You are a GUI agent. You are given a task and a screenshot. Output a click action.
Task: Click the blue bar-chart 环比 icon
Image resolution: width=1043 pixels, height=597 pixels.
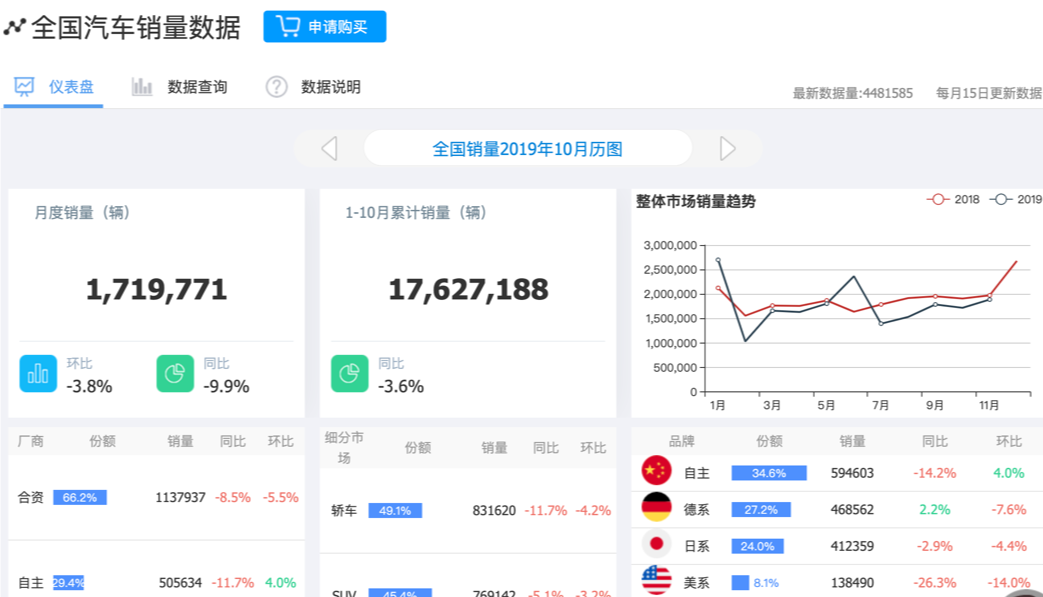(x=38, y=374)
